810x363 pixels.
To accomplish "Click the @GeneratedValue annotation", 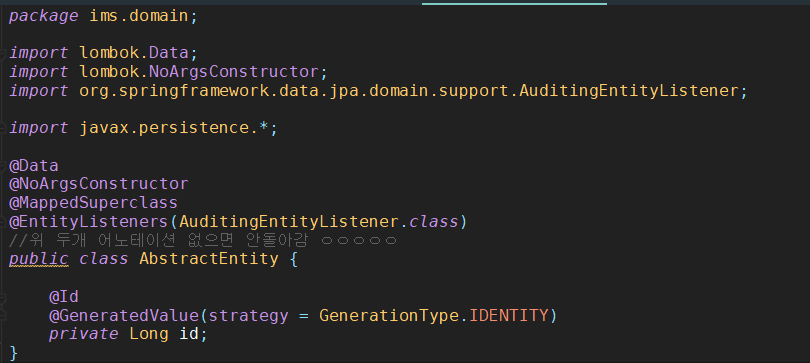I will 123,315.
